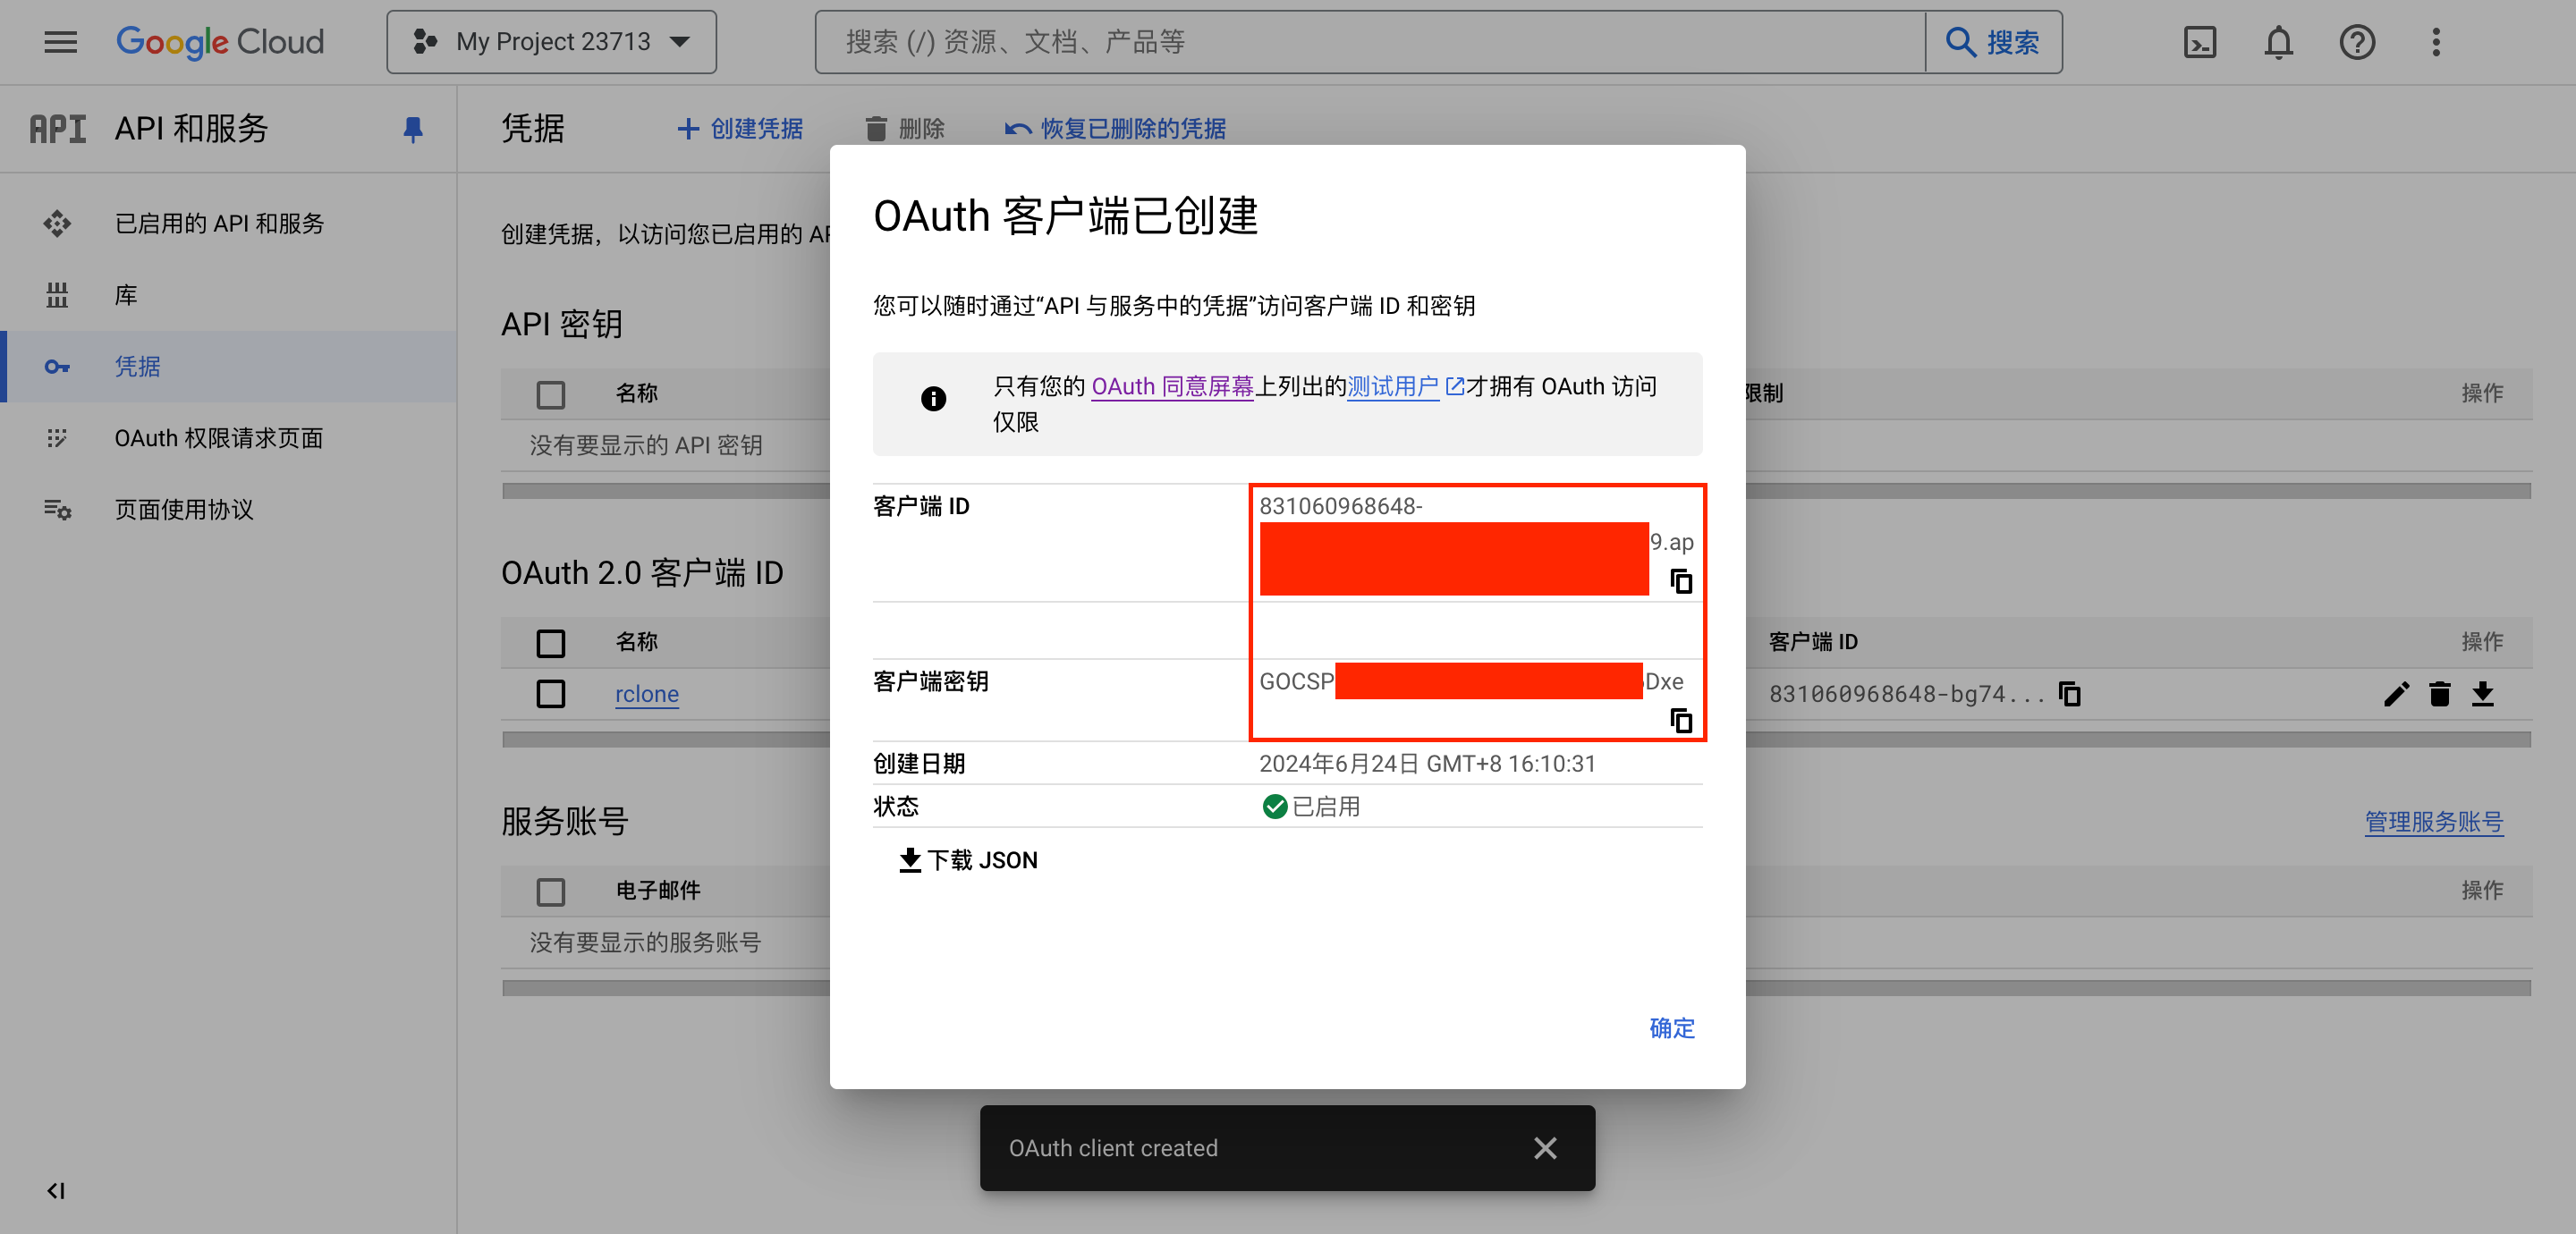This screenshot has width=2576, height=1234.
Task: Copy the 客户端密钥 in dialog
Action: point(1681,720)
